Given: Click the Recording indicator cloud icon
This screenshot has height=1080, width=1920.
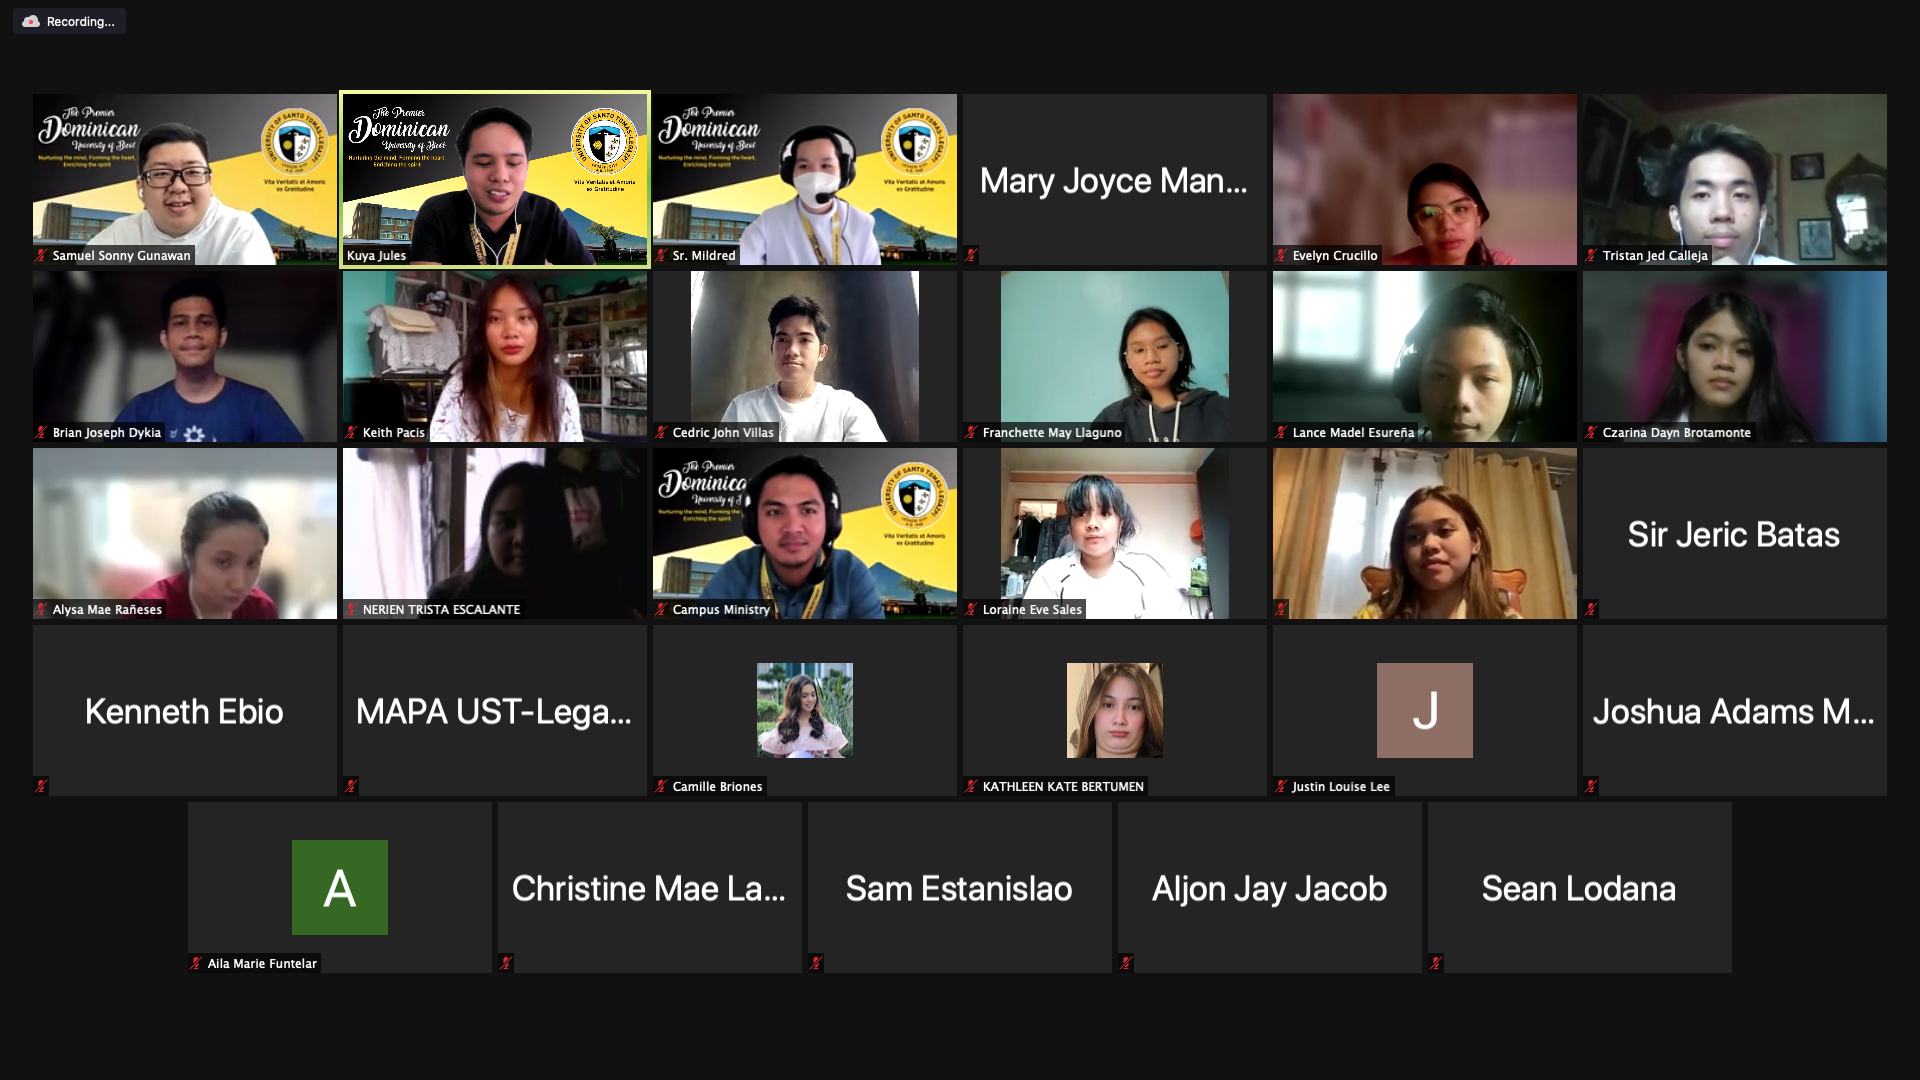Looking at the screenshot, I should pos(31,21).
